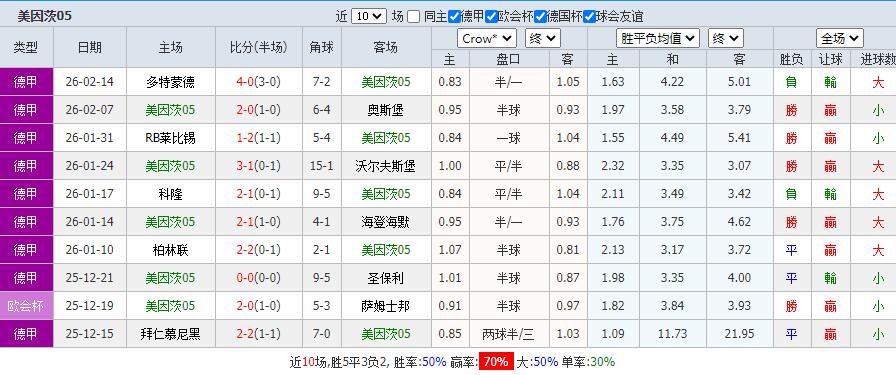Click the 多特蒙德 home team link
The height and width of the screenshot is (375, 896).
point(170,82)
